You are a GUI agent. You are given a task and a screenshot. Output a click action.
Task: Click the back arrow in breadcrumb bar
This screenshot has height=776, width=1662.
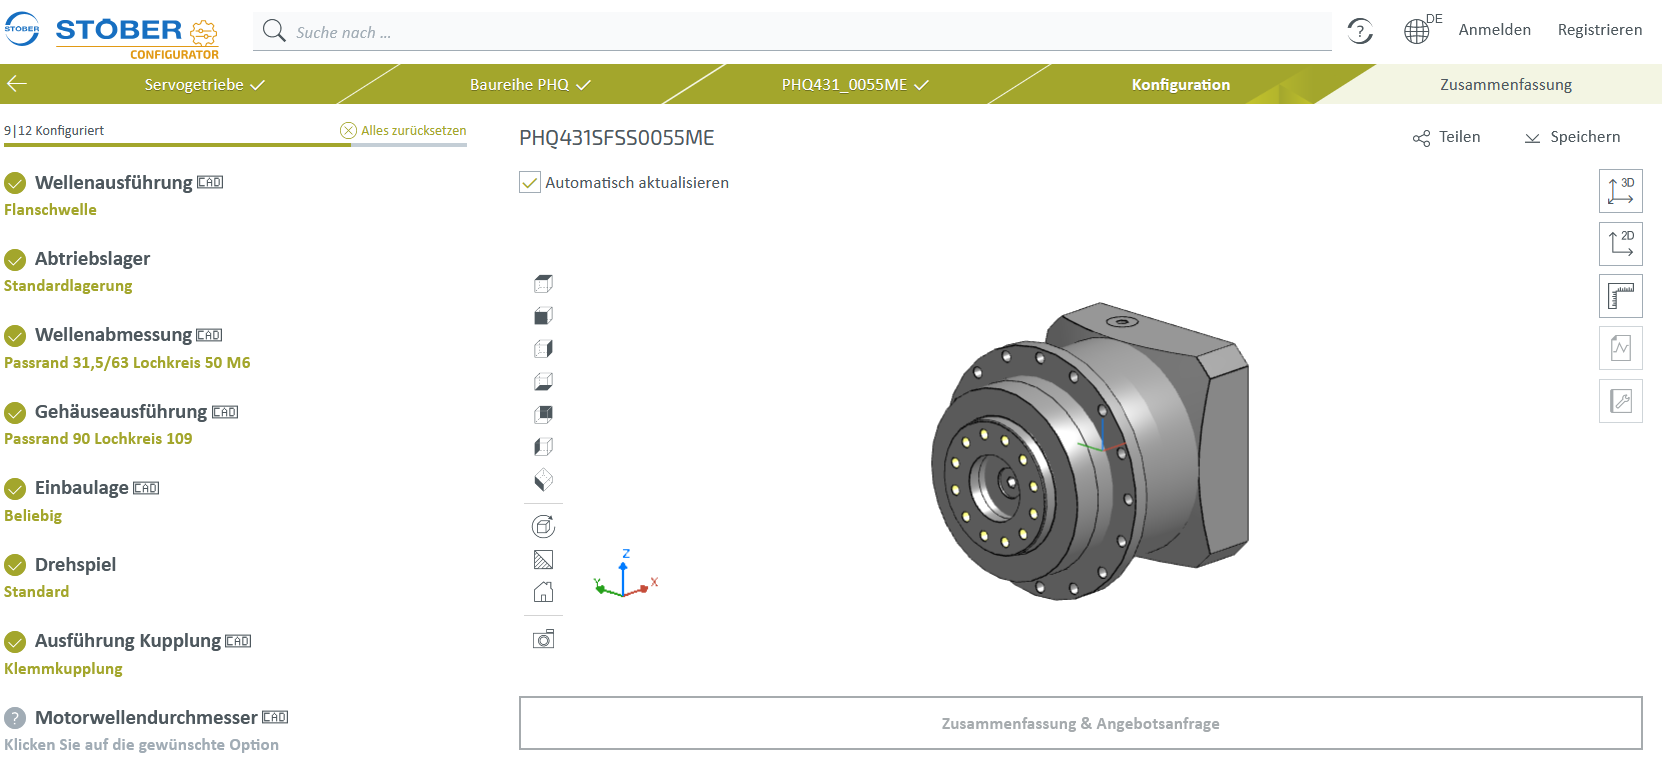[17, 84]
